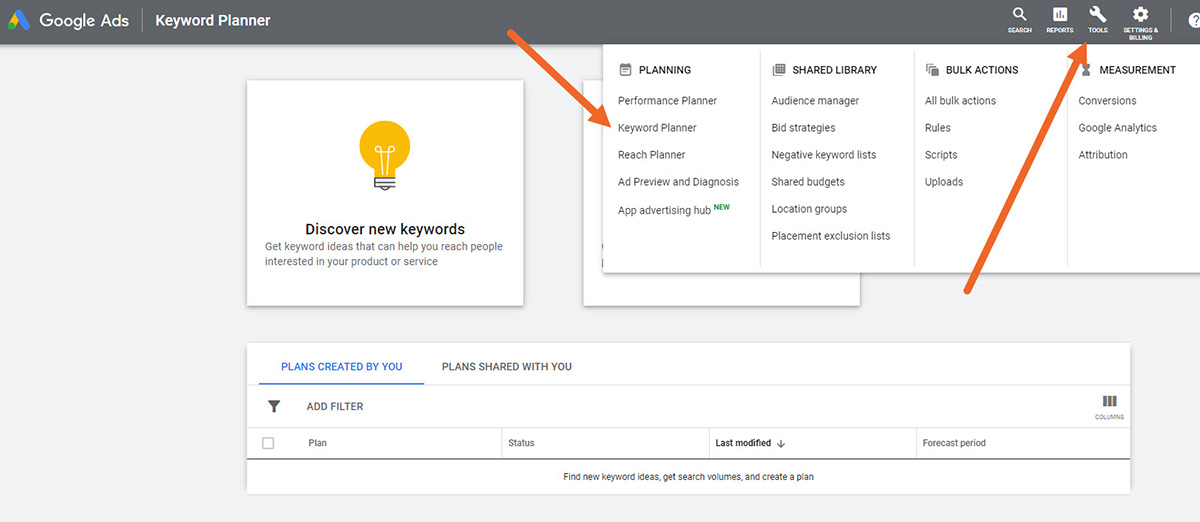This screenshot has height=522, width=1200.
Task: Open Settings & Billing gear menu
Action: point(1140,21)
